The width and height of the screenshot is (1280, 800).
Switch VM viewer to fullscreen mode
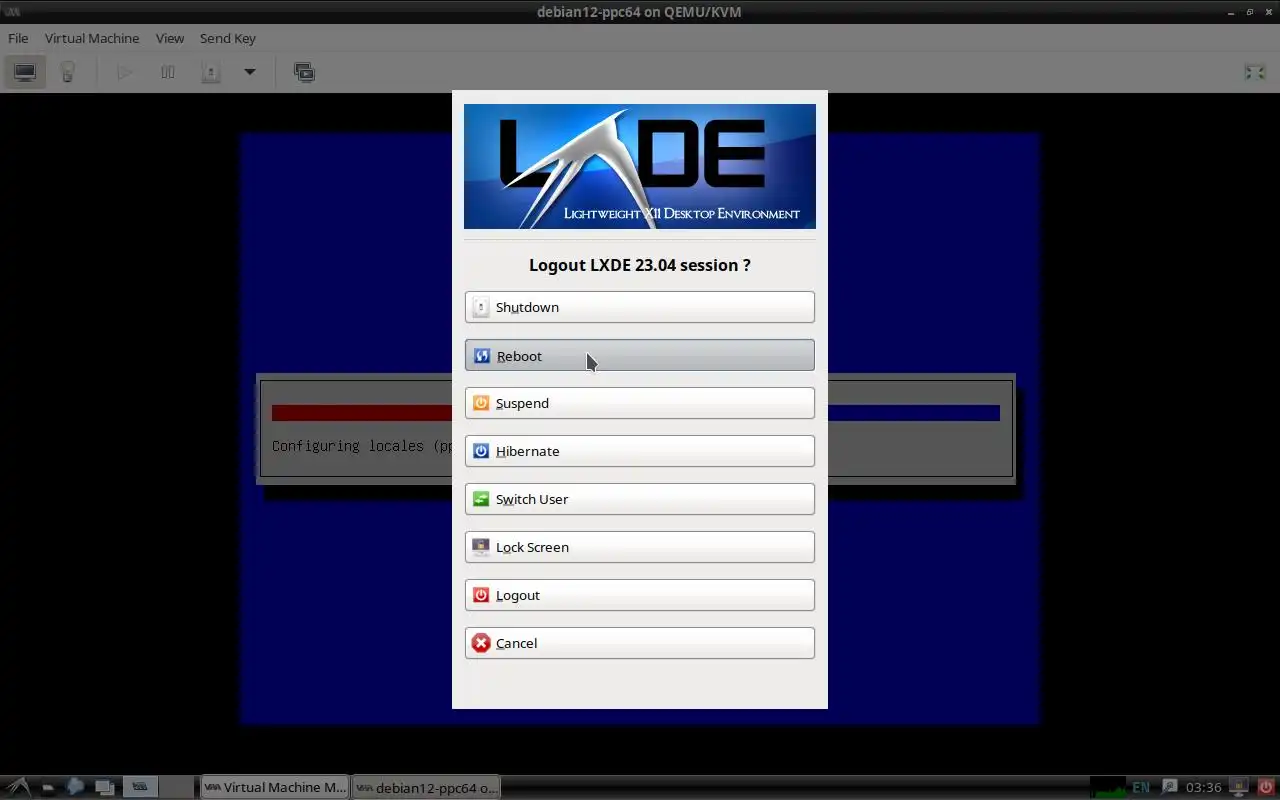coord(1254,72)
